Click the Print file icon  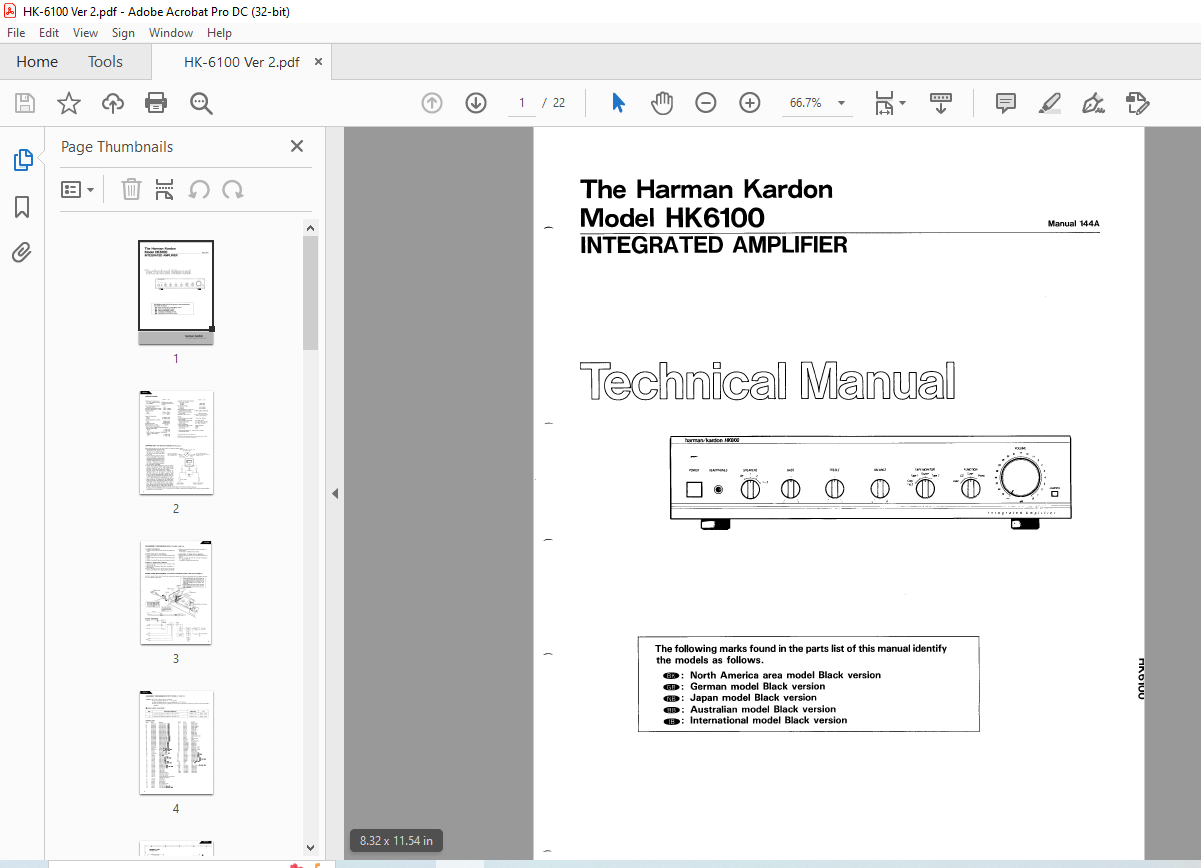pyautogui.click(x=156, y=103)
